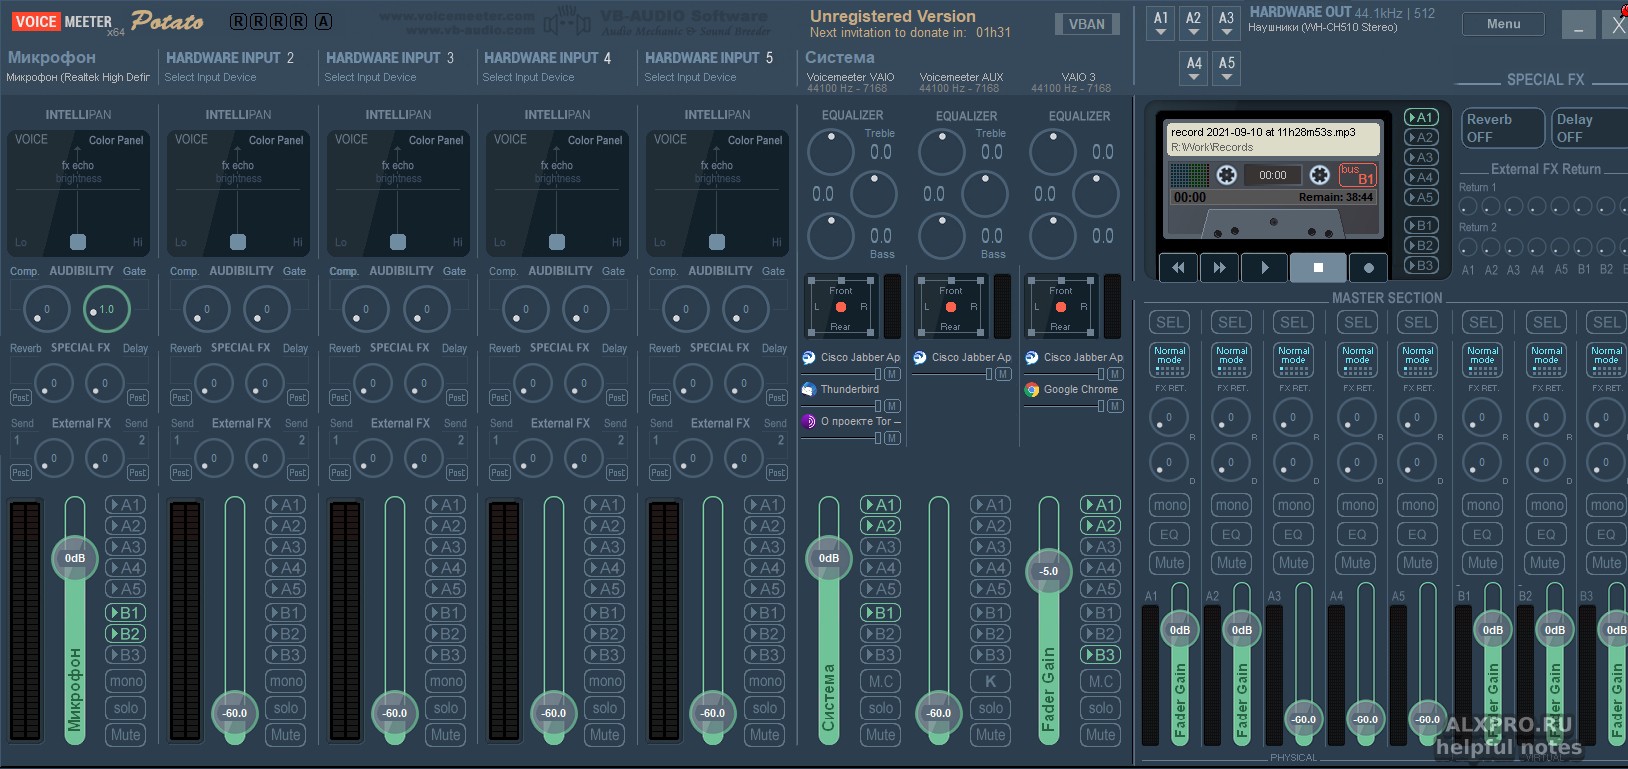This screenshot has height=769, width=1628.
Task: Route the cassette recorder to A1
Action: pyautogui.click(x=1421, y=117)
